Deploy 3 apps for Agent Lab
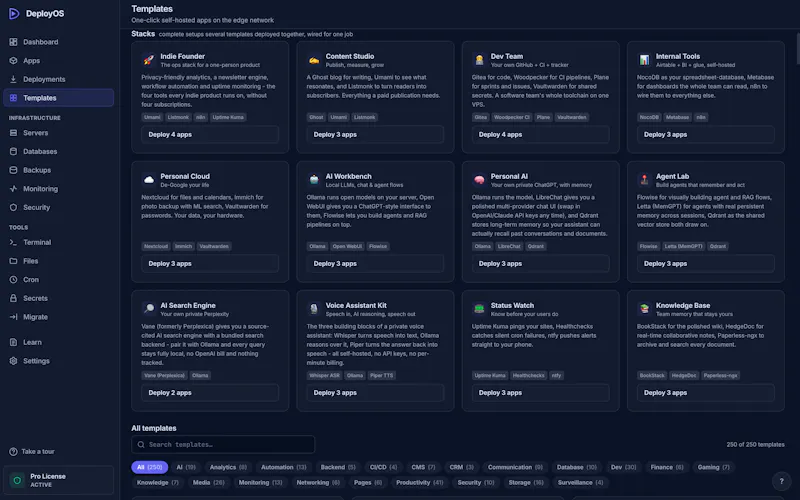Image resolution: width=800 pixels, height=500 pixels. (706, 264)
